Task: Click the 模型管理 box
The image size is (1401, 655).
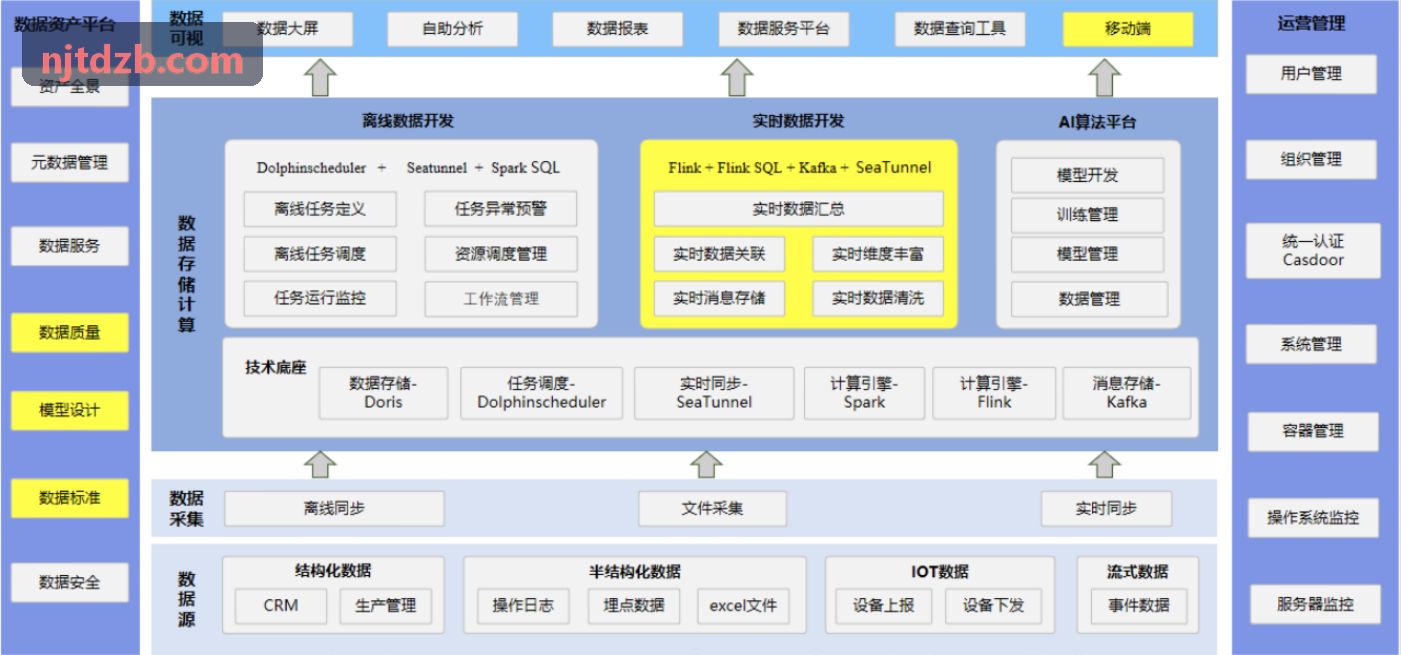Action: 1088,254
